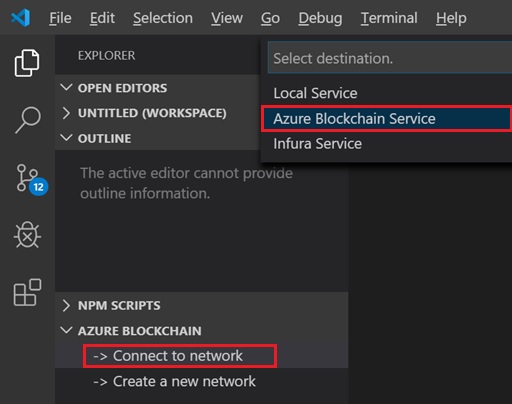512x404 pixels.
Task: Open Source Control with 12 changes
Action: pos(32,179)
